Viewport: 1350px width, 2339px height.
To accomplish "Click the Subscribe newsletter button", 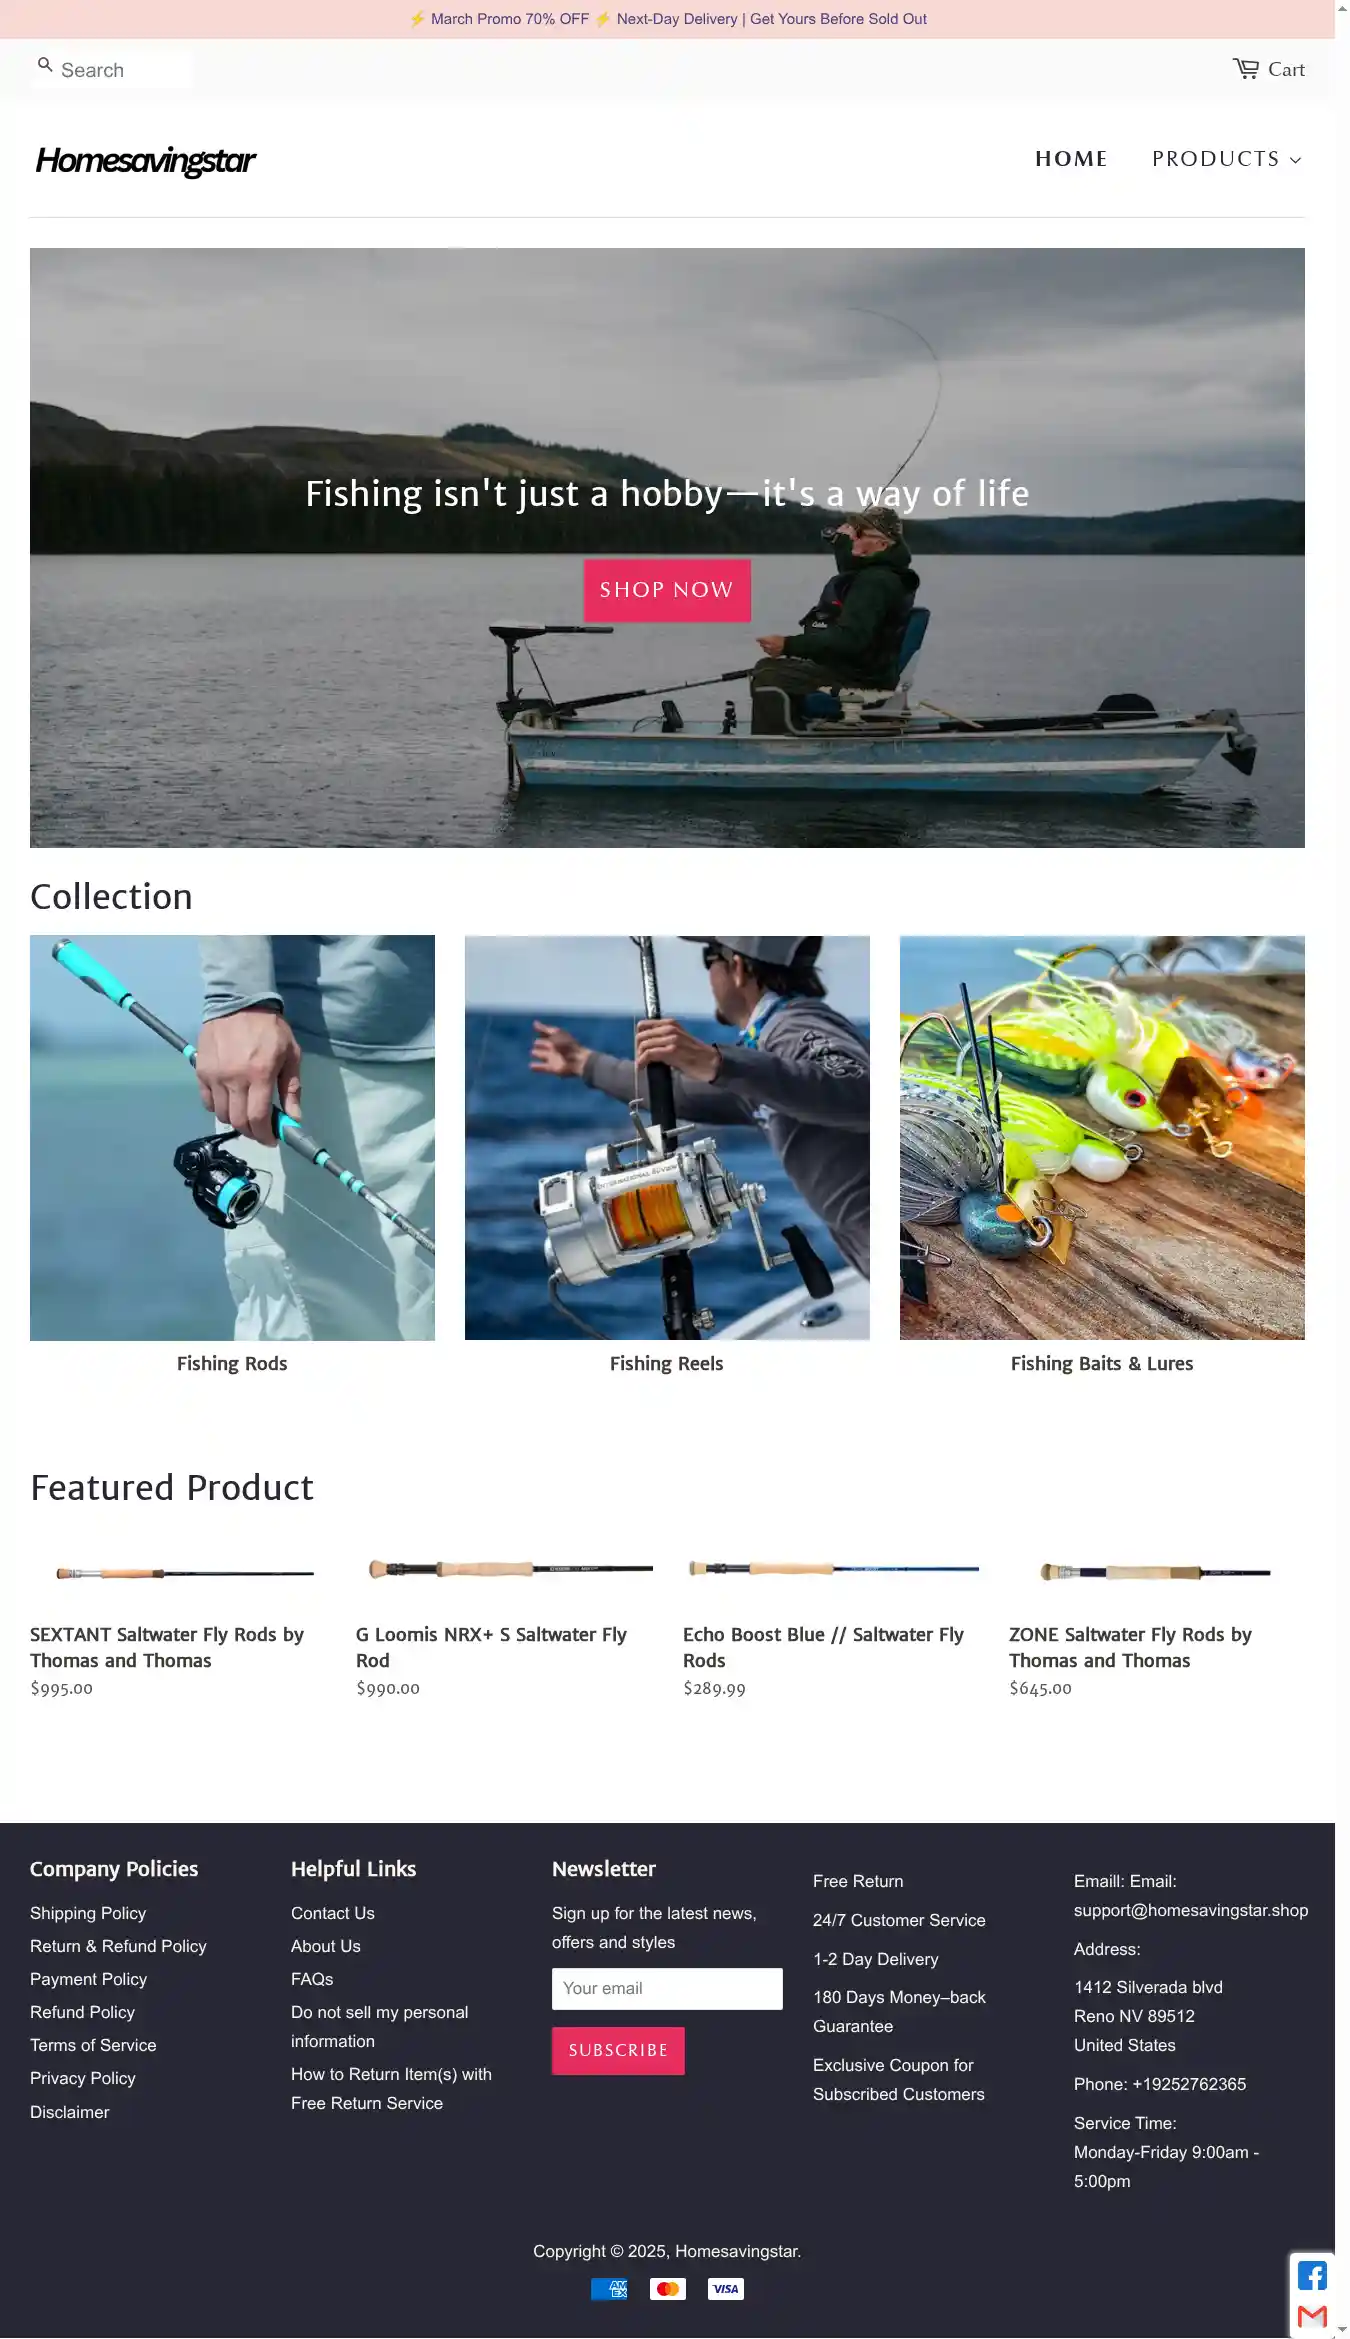I will coord(618,2050).
